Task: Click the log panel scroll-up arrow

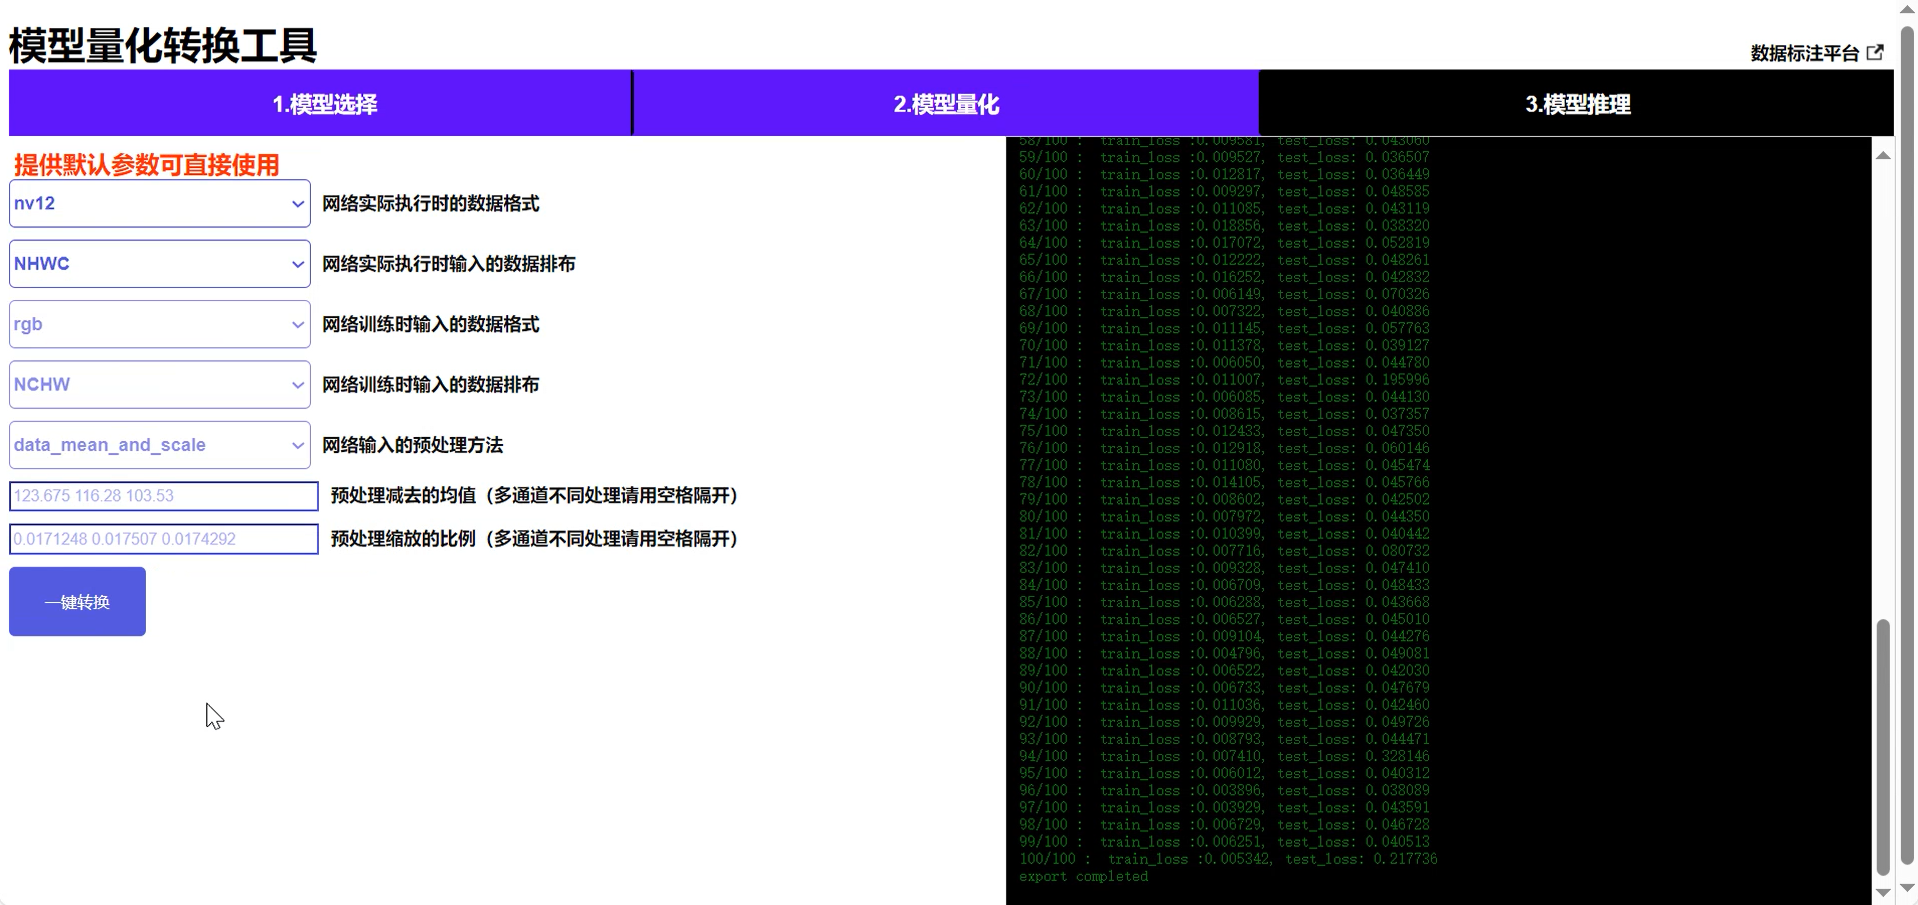Action: tap(1883, 155)
